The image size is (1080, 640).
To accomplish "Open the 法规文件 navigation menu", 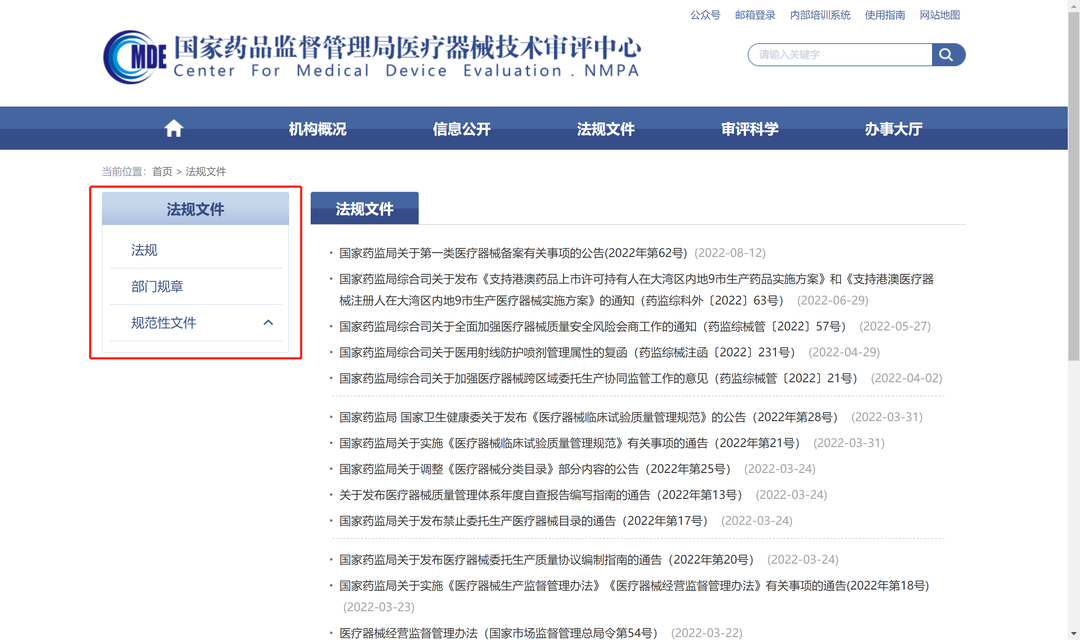I will 605,129.
